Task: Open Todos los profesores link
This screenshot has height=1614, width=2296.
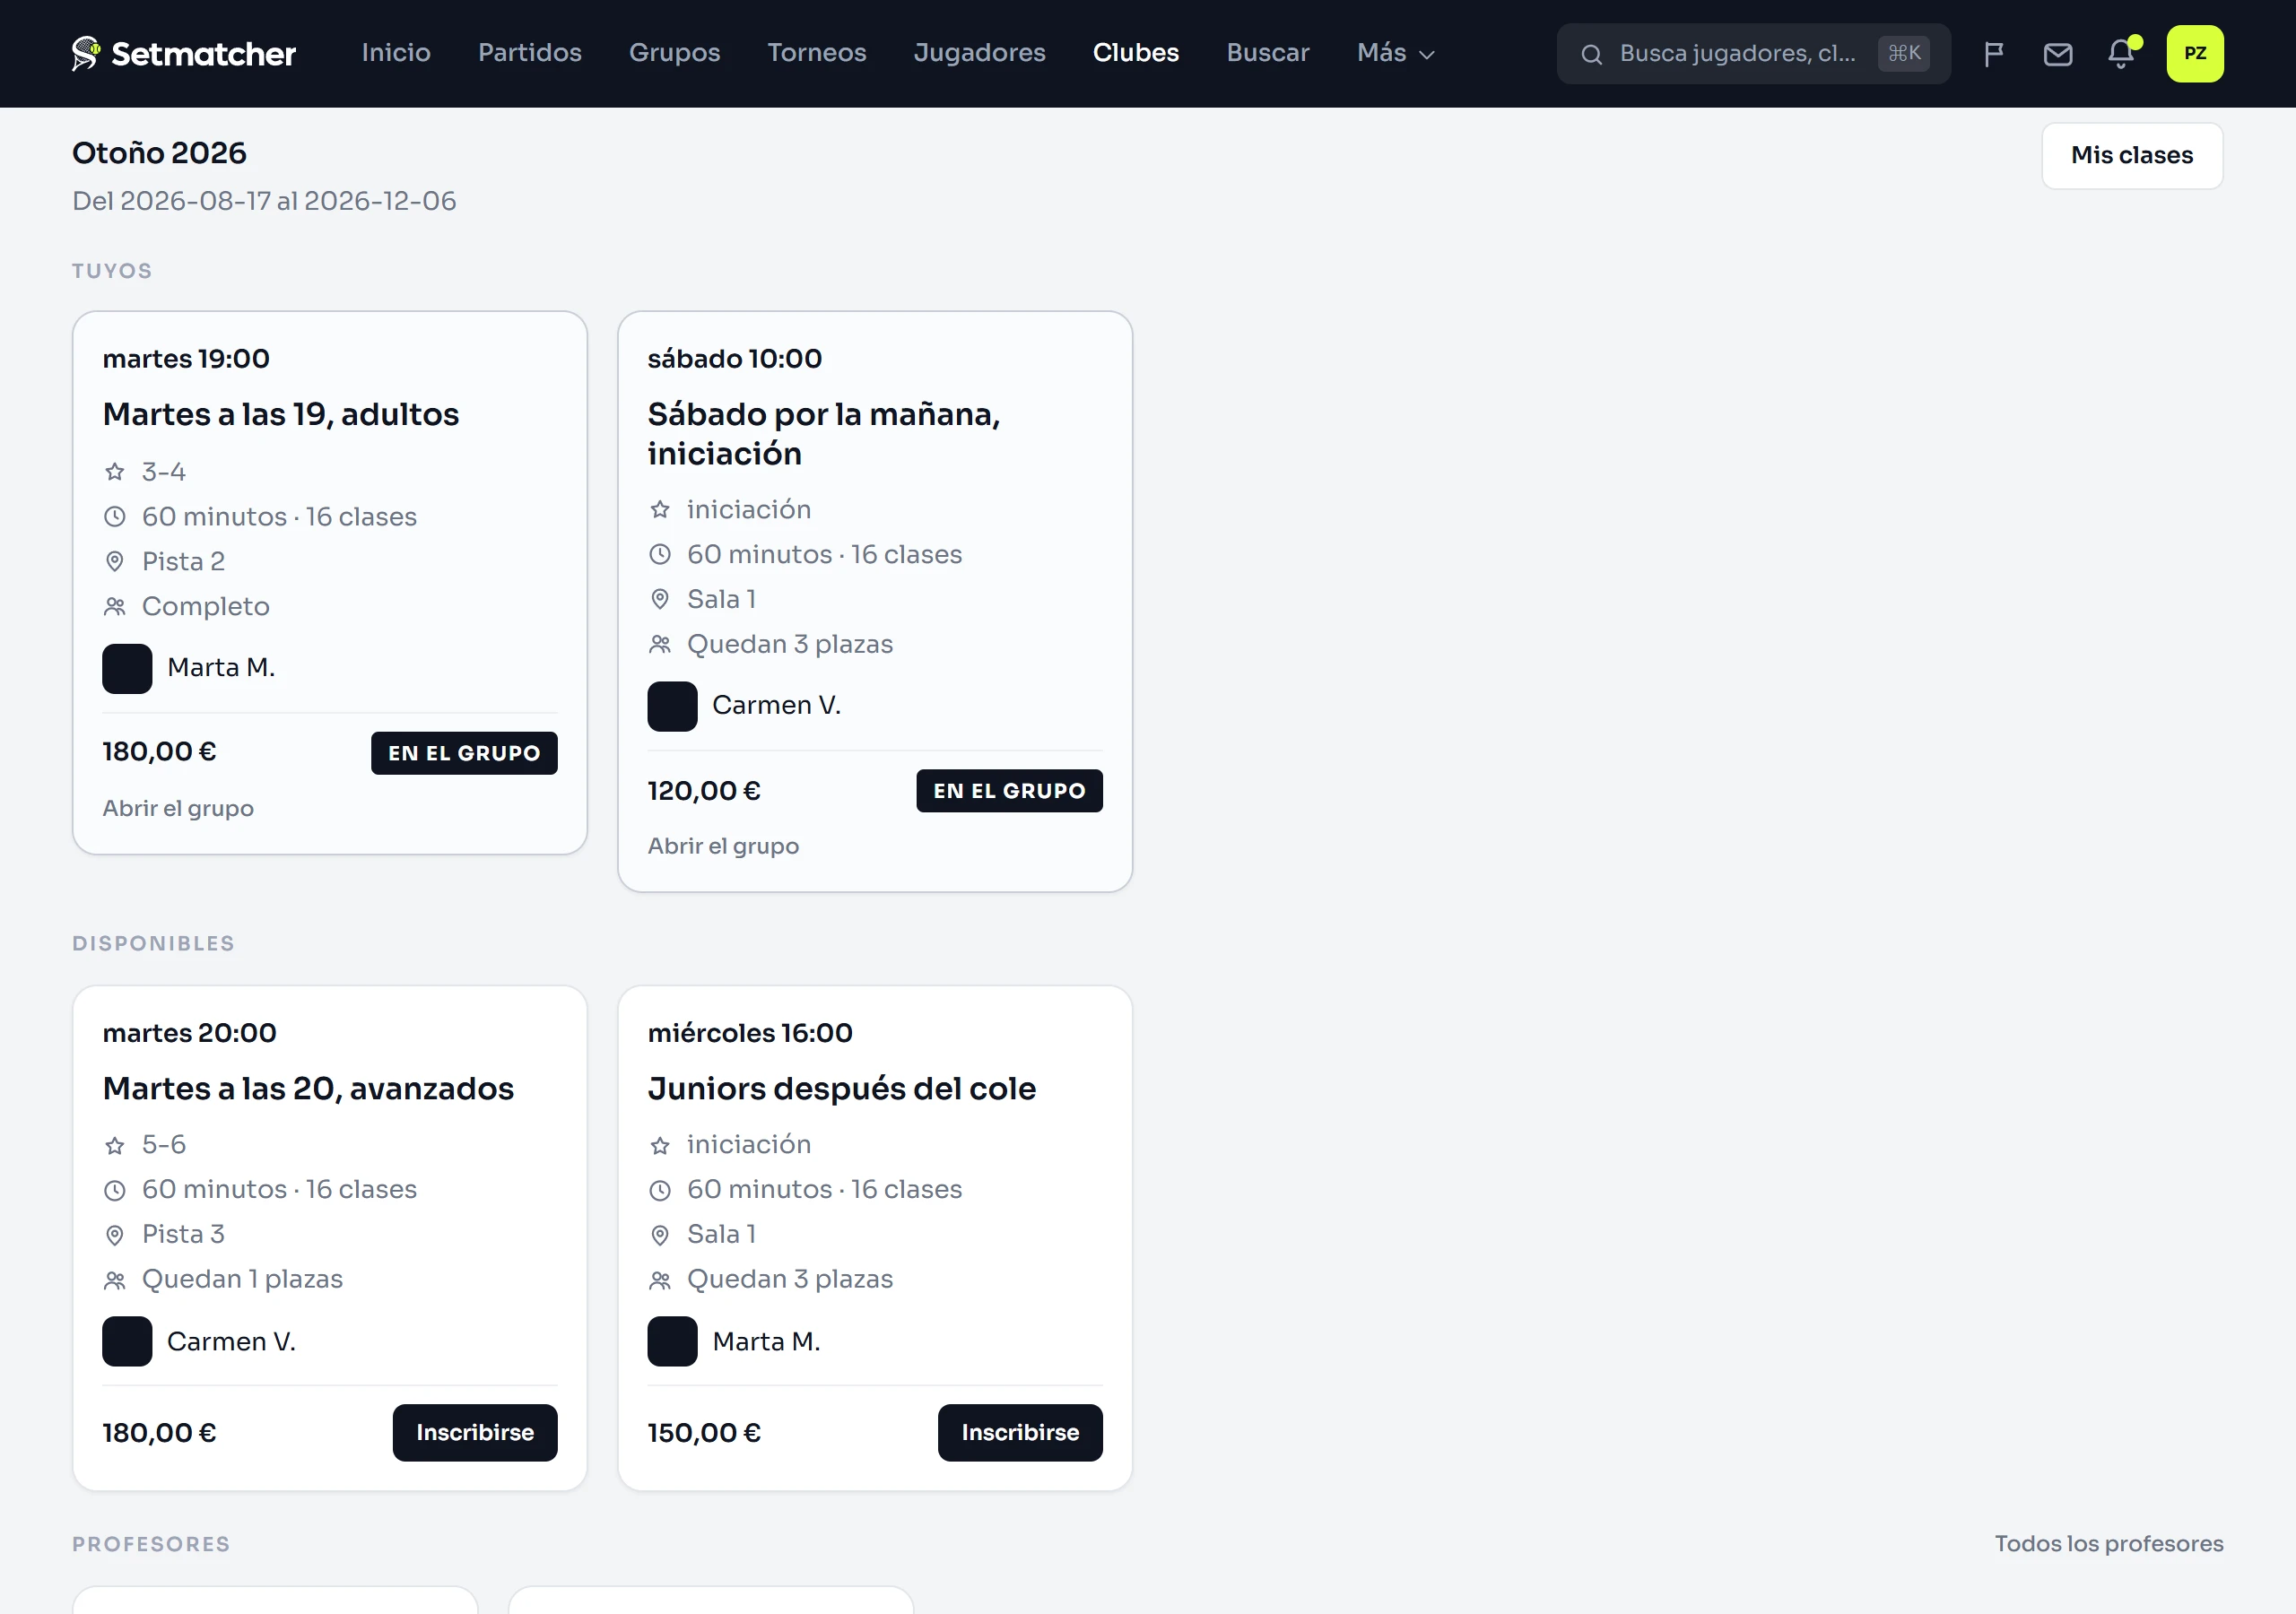Action: [2109, 1544]
